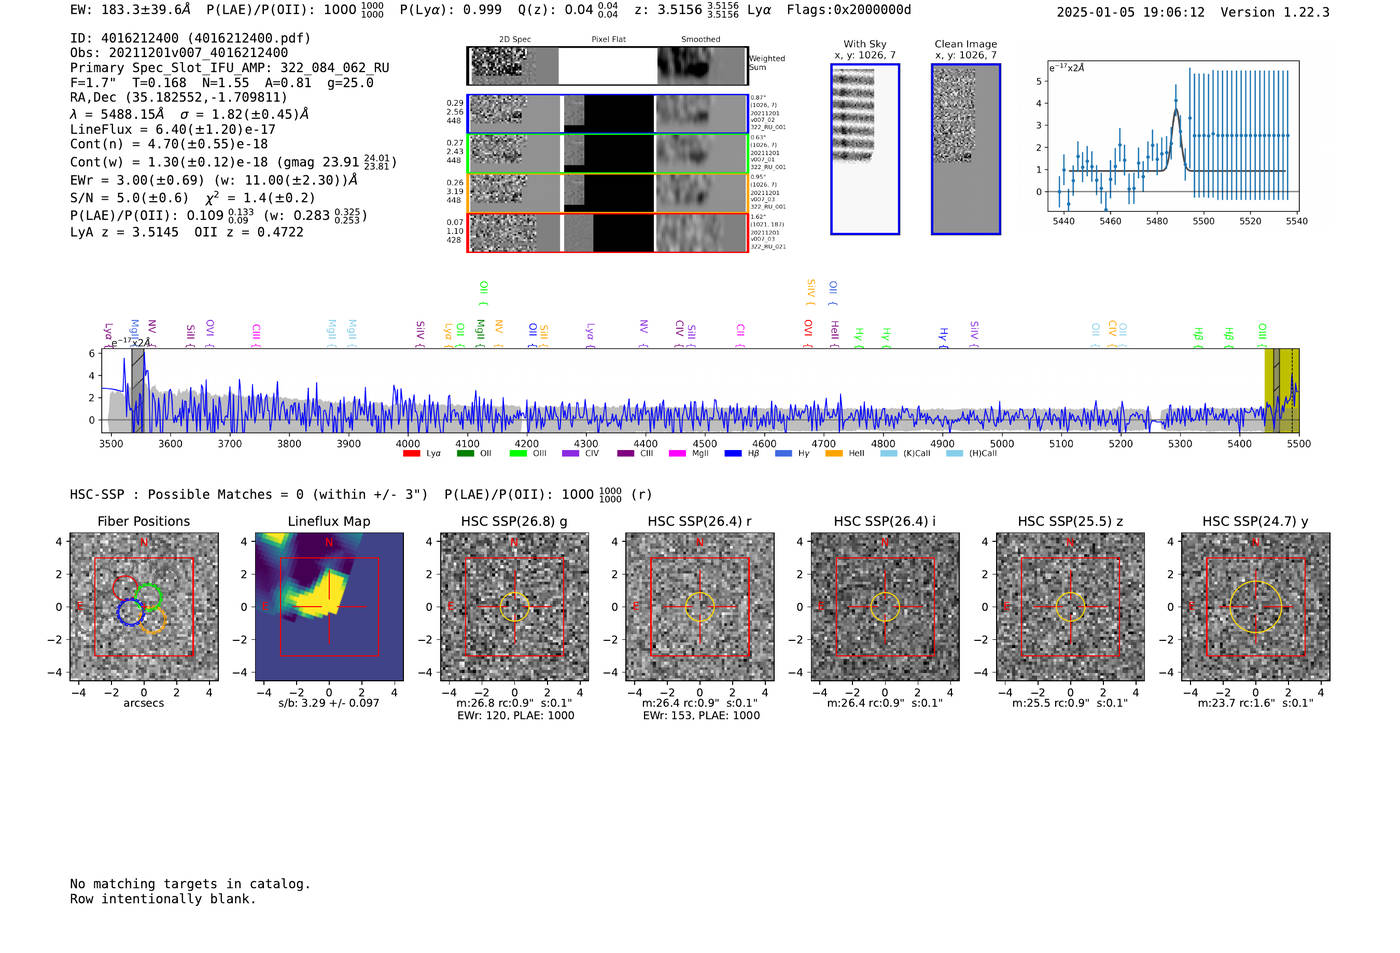Screen dimensions: 1400x953
Task: Click the orange HeII legend swatch
Action: point(834,454)
